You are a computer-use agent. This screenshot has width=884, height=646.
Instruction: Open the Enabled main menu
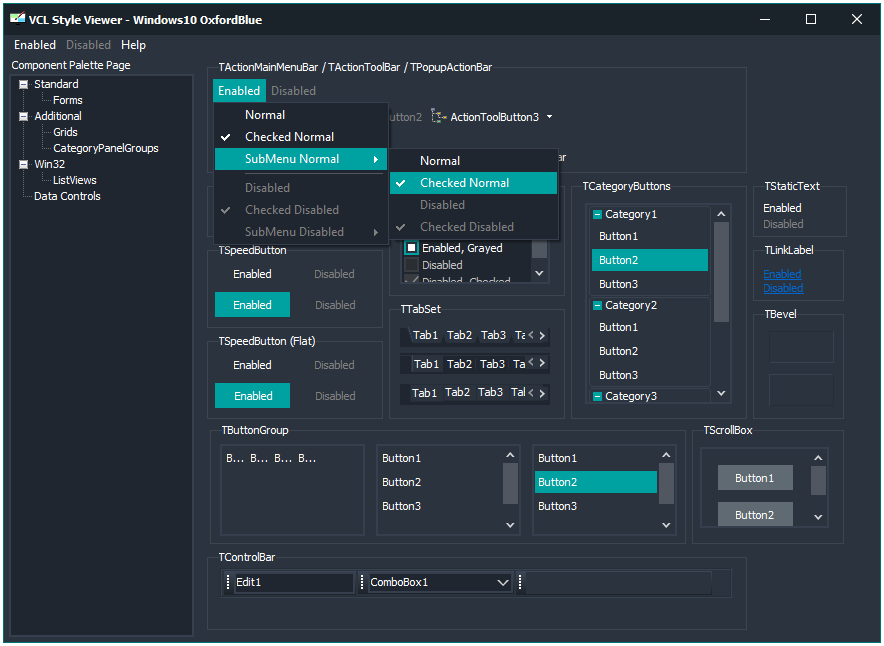[35, 45]
